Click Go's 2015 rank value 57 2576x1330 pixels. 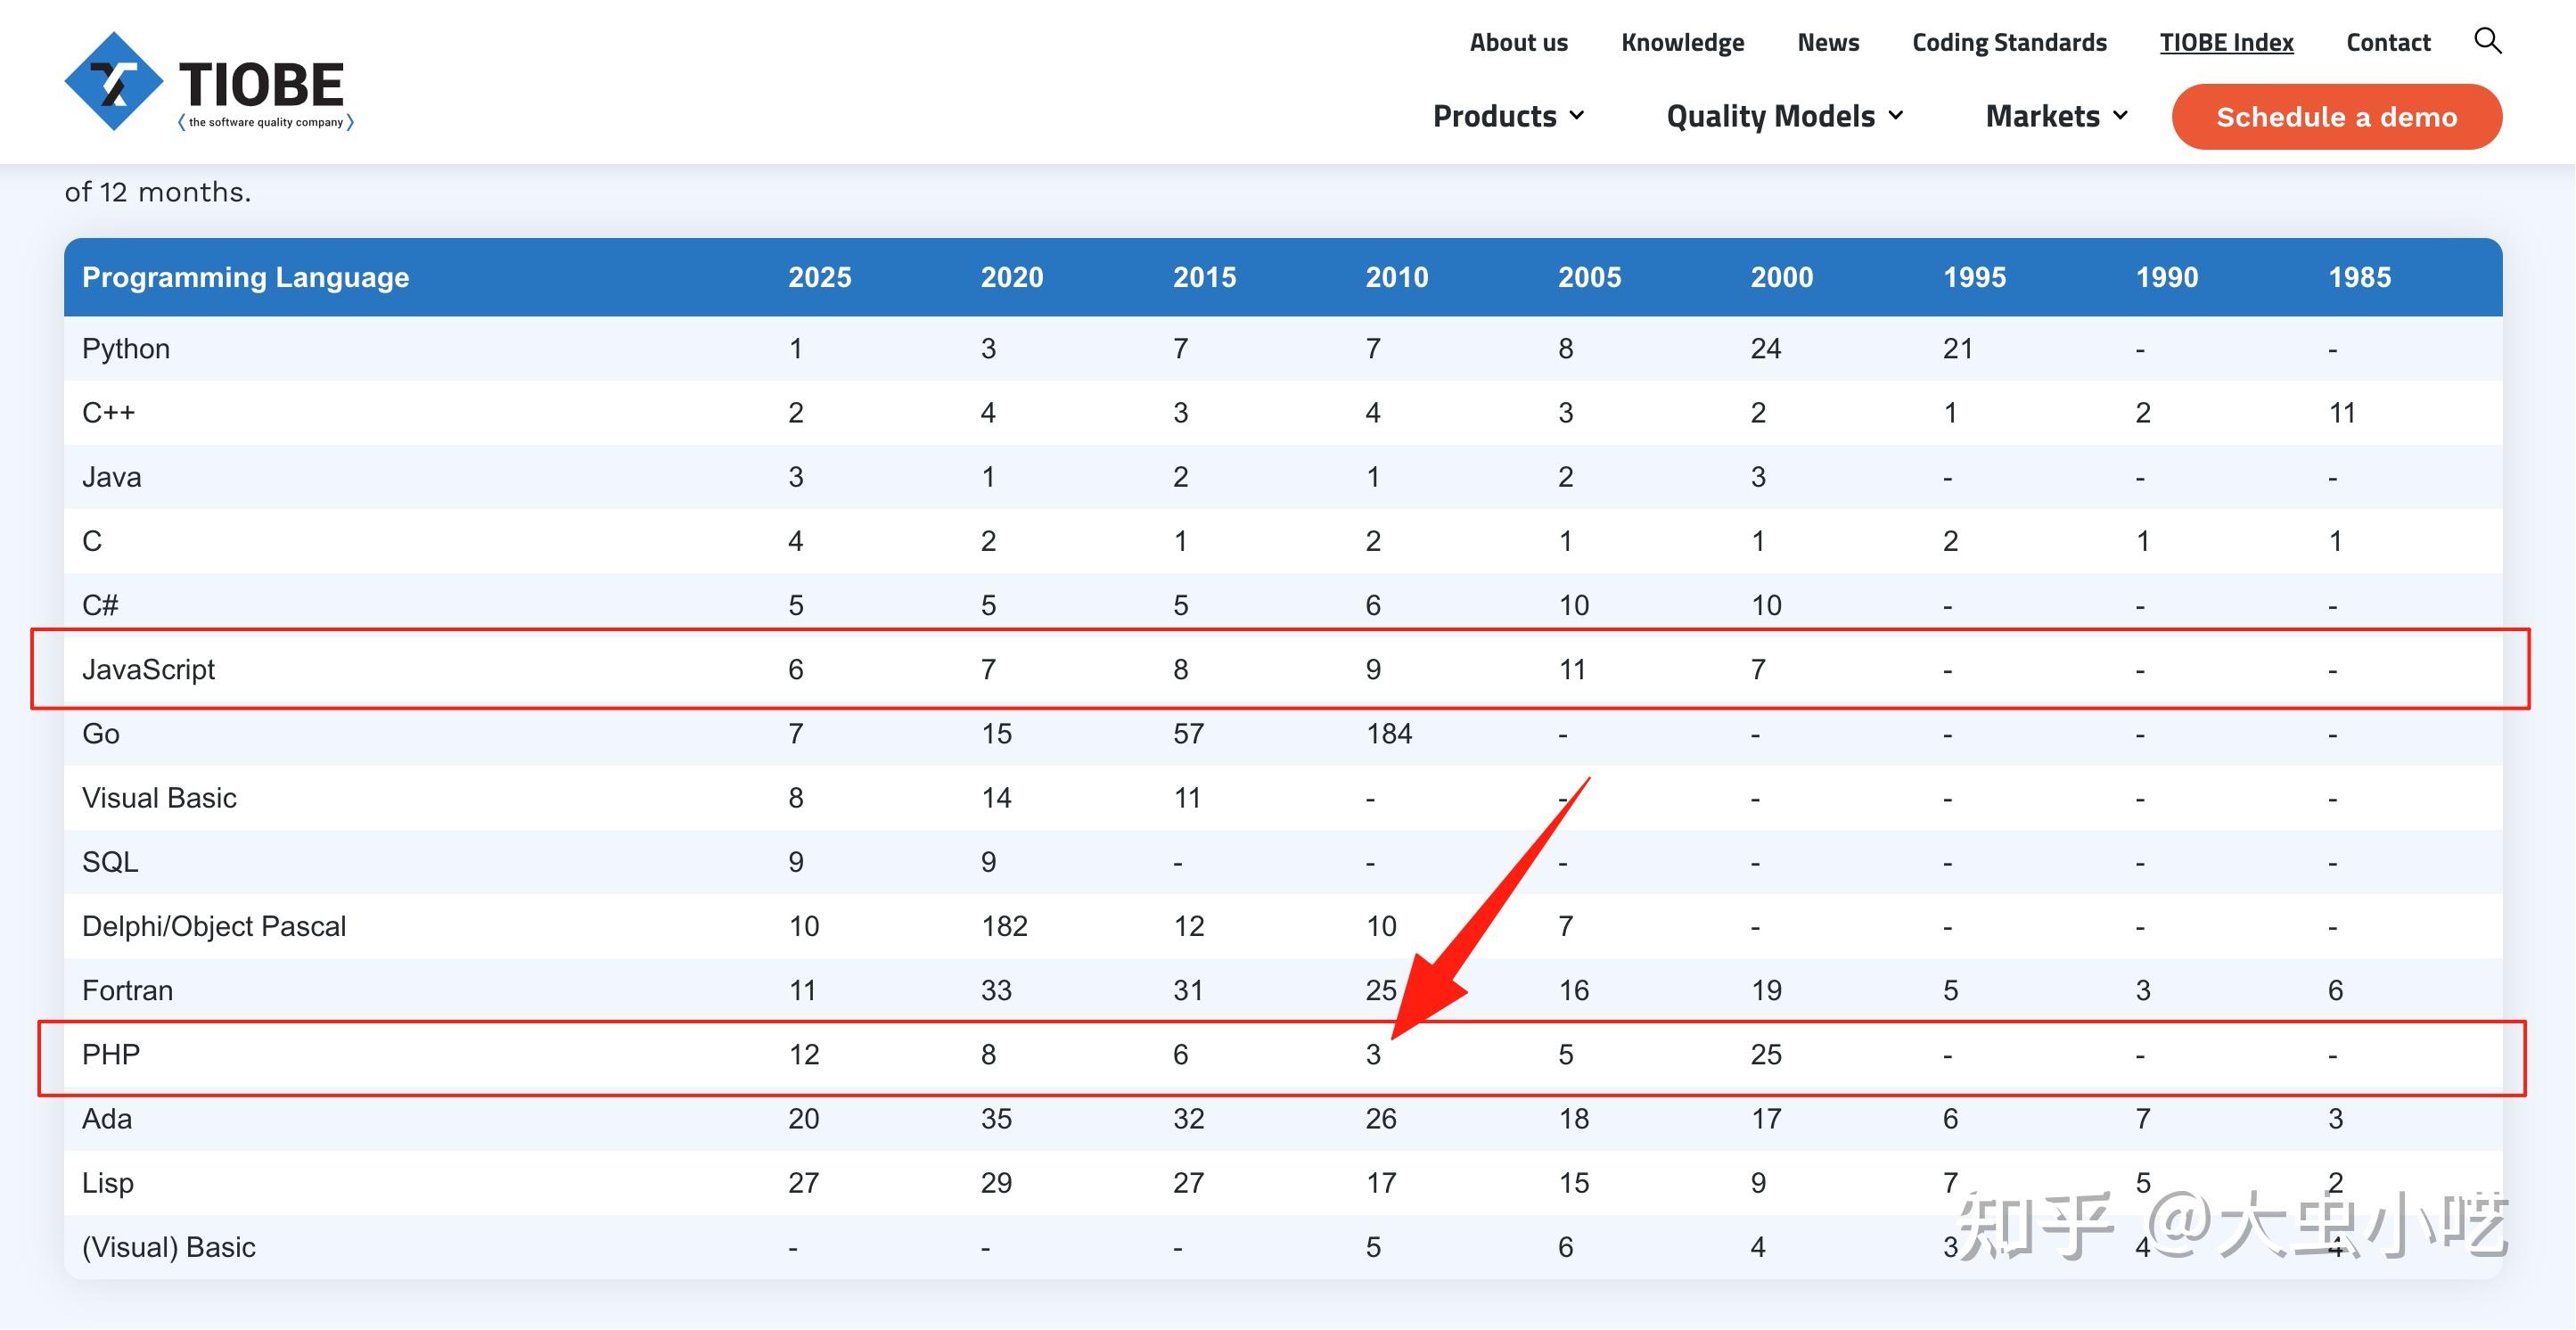coord(1188,734)
